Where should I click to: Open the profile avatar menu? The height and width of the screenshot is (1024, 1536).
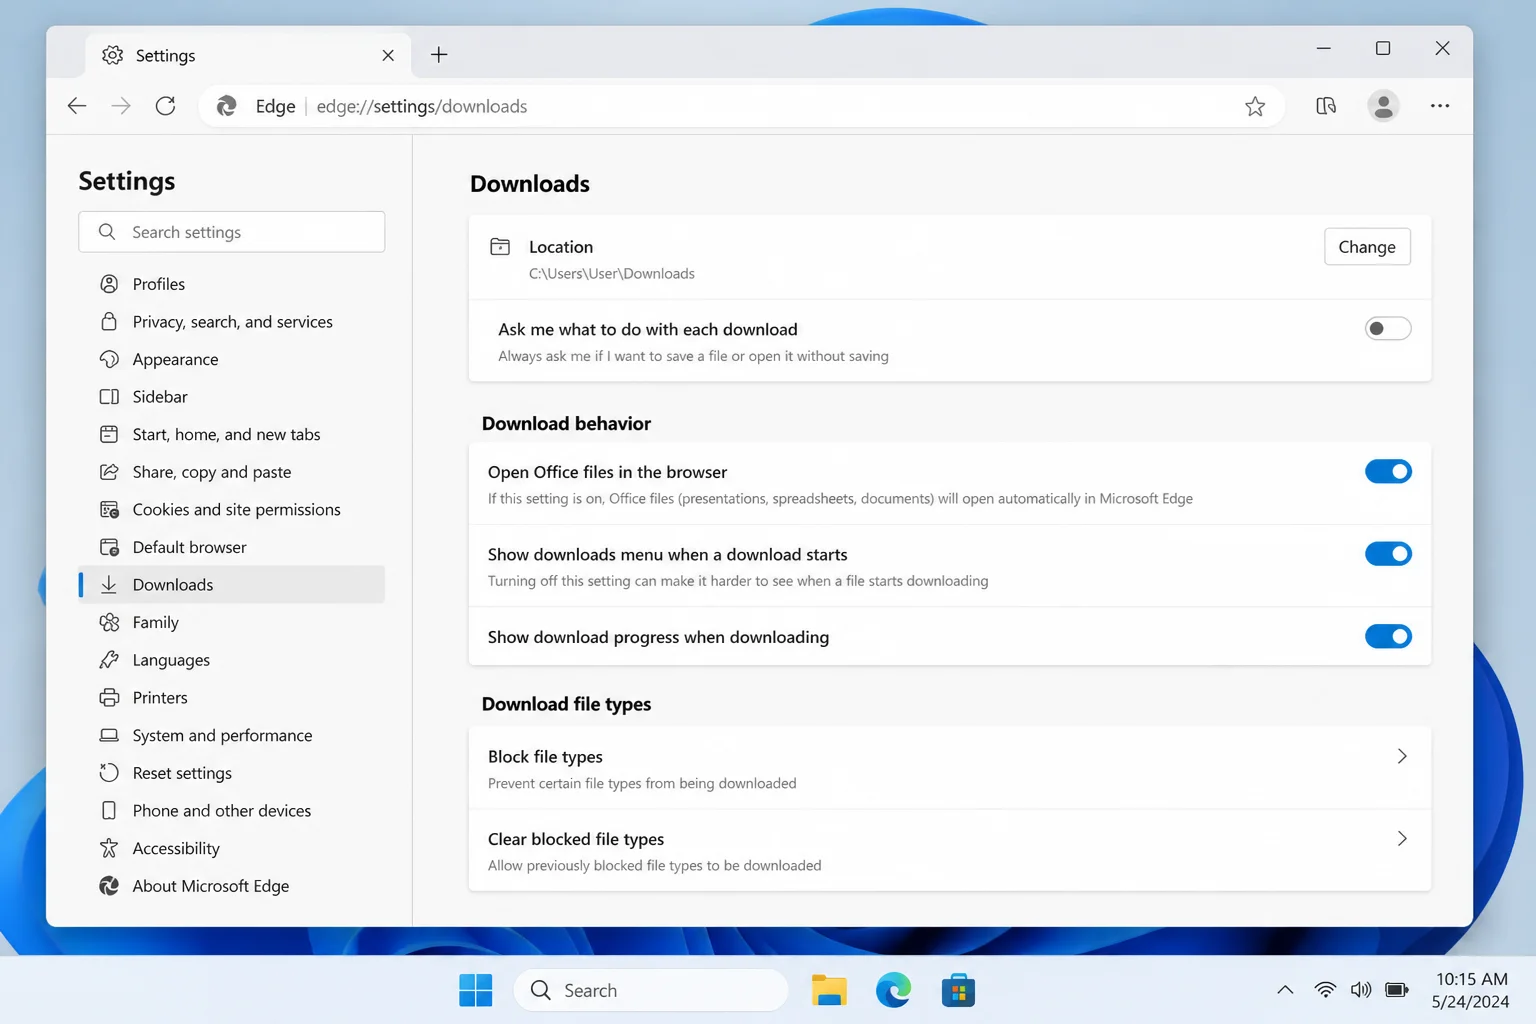click(1383, 106)
